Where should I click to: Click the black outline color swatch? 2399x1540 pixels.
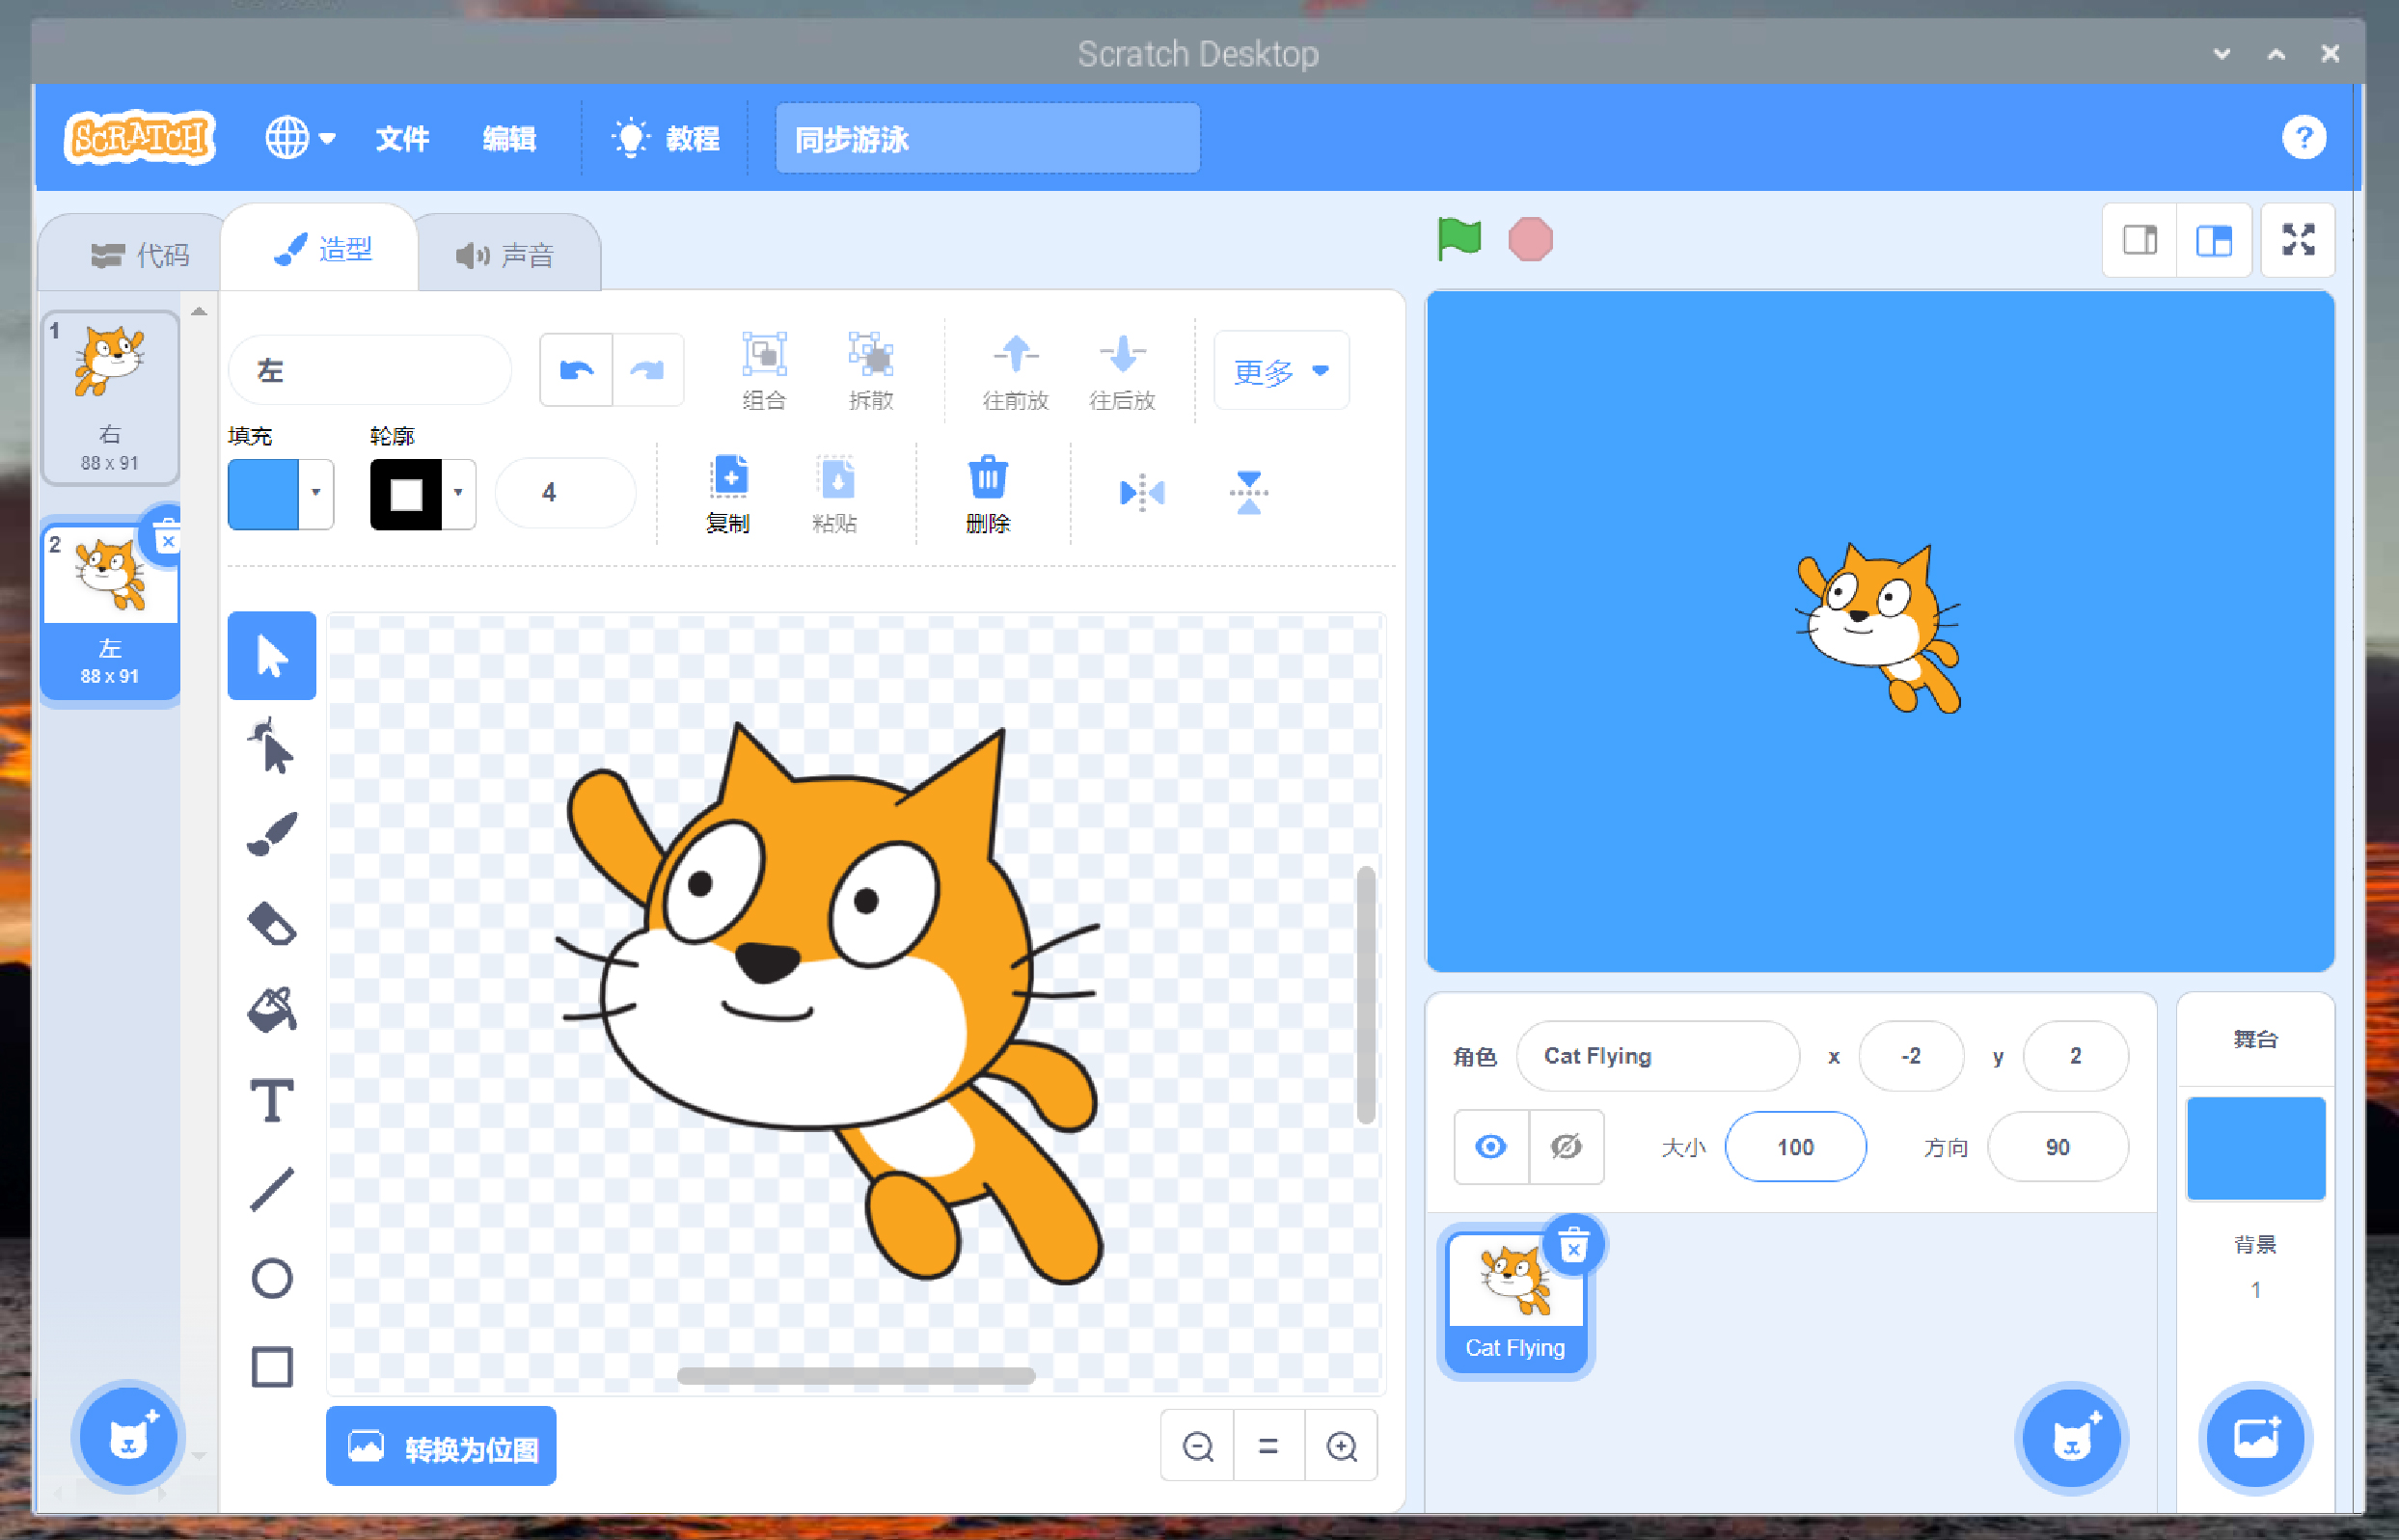[x=406, y=493]
